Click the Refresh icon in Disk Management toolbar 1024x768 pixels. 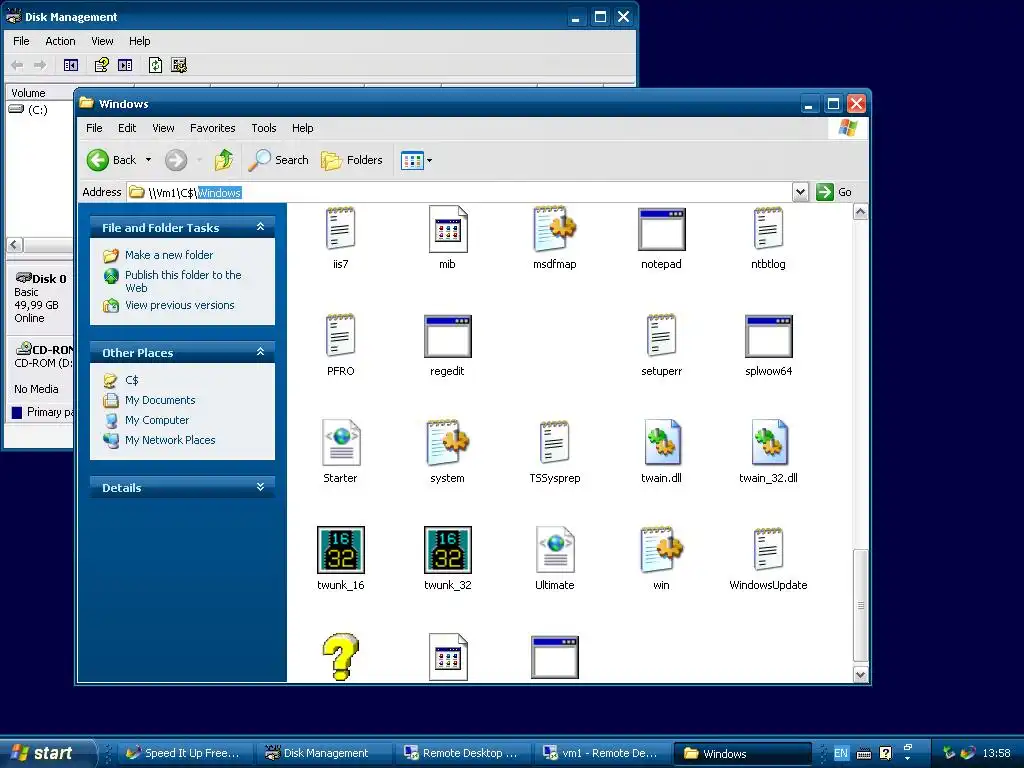click(155, 65)
